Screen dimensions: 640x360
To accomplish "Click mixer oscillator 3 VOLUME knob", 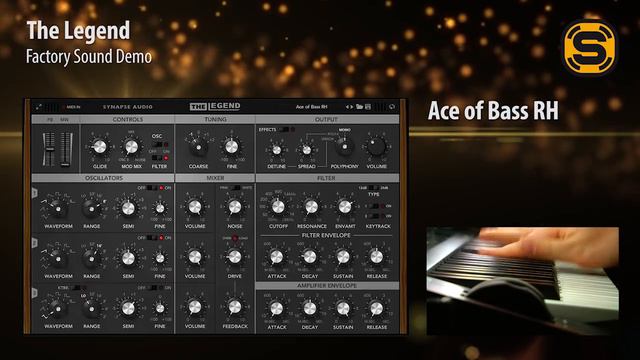I will [x=195, y=307].
